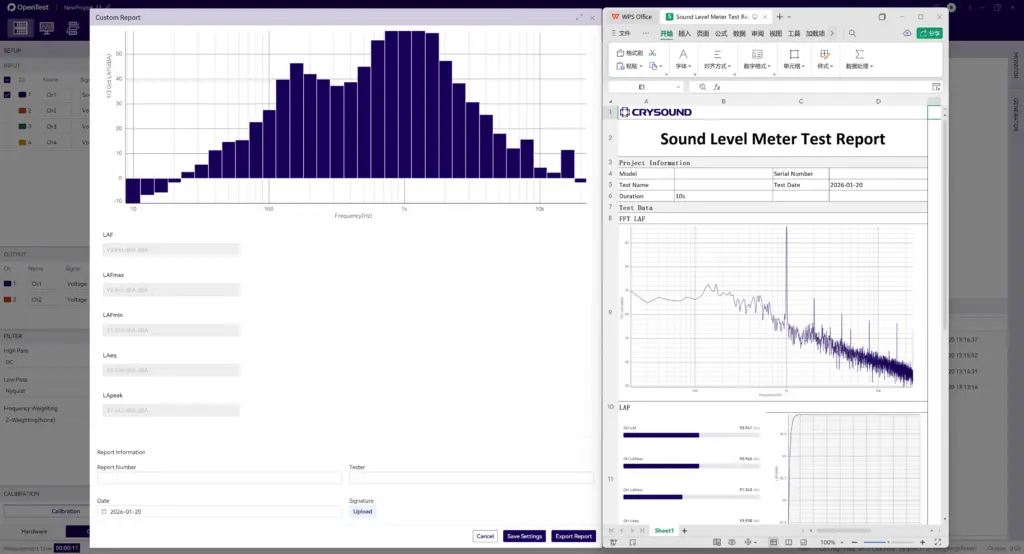Image resolution: width=1024 pixels, height=554 pixels.
Task: Click the fx insert function icon
Action: click(x=717, y=87)
